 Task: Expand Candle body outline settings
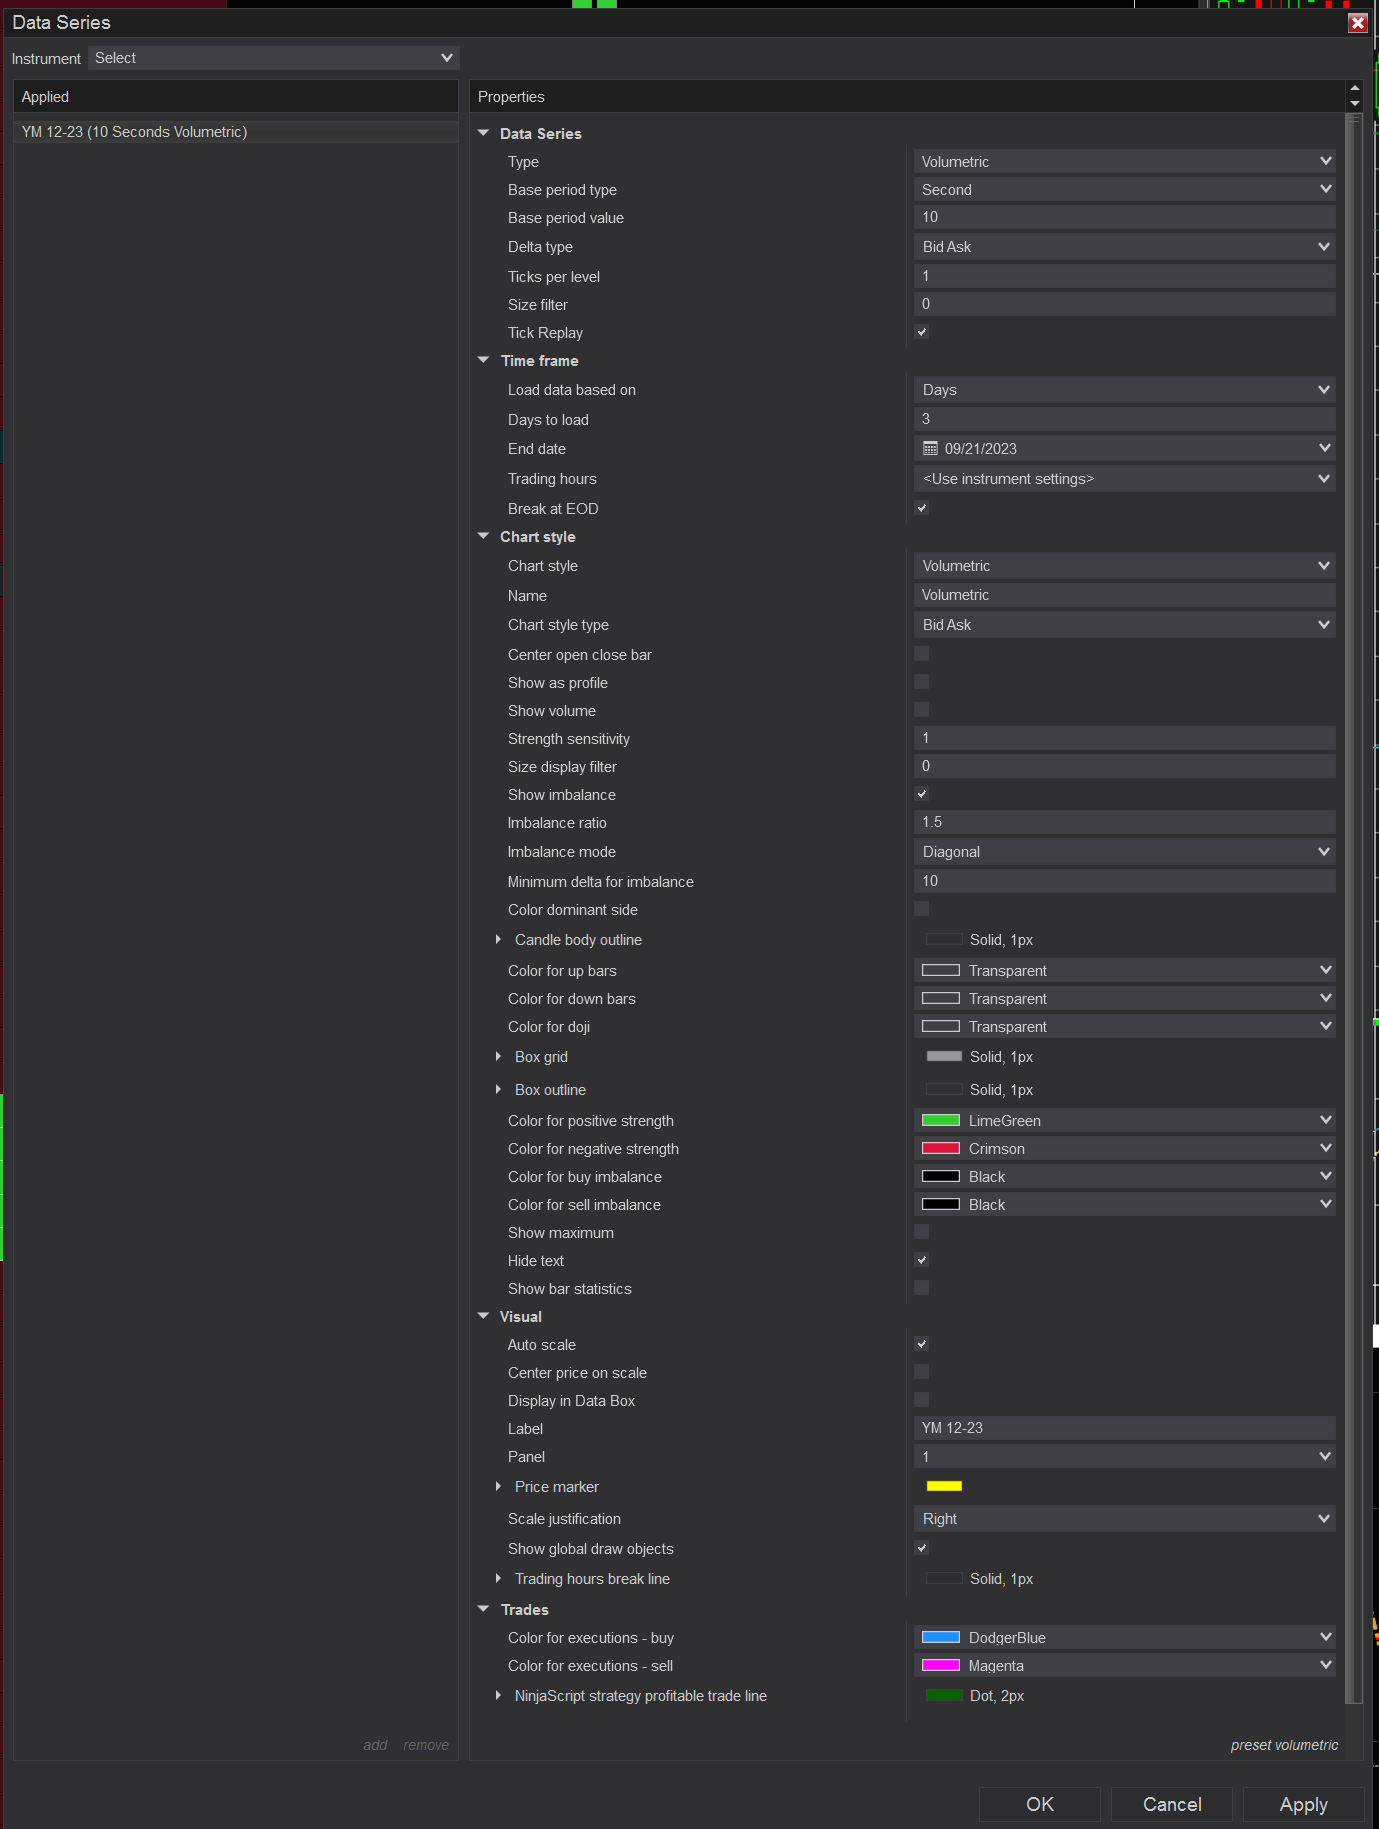[498, 939]
